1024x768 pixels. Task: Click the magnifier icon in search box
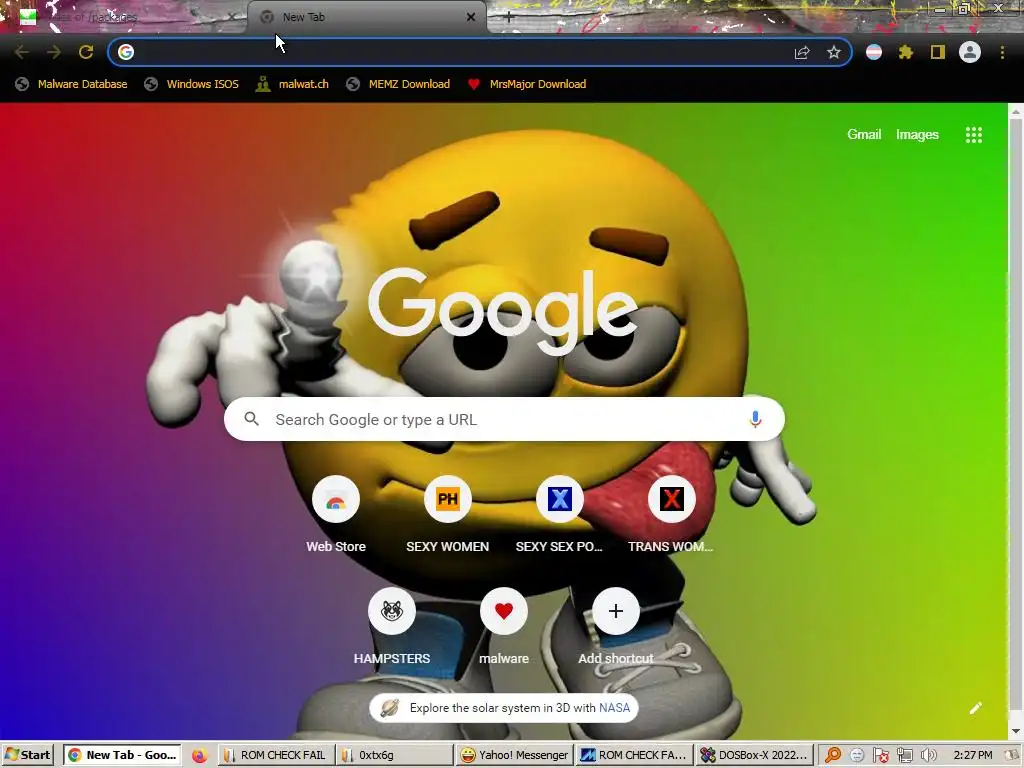(x=251, y=419)
